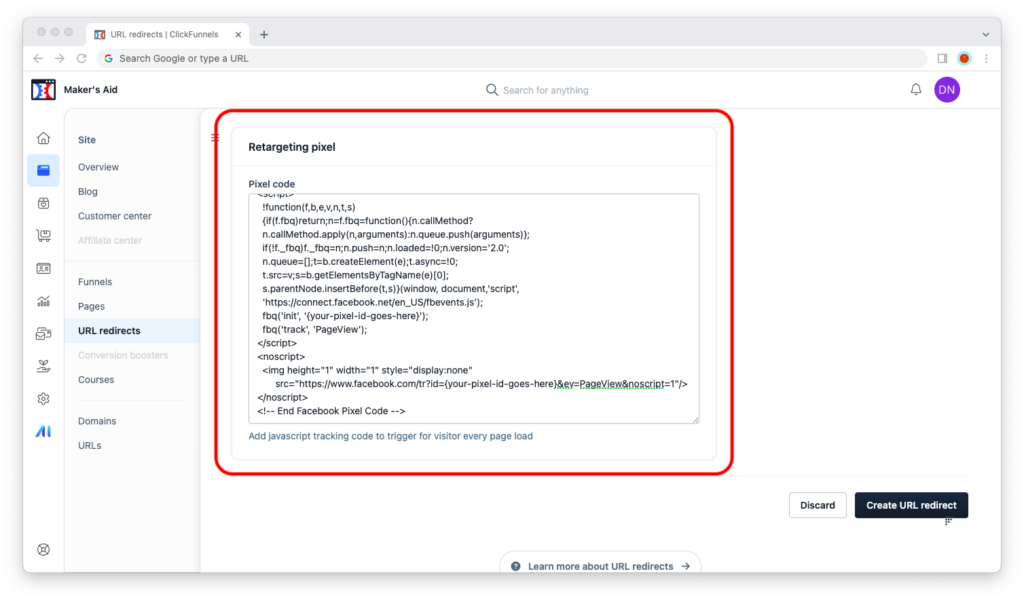Click the fbevents.js URL code line
The height and width of the screenshot is (601, 1024).
click(x=373, y=302)
